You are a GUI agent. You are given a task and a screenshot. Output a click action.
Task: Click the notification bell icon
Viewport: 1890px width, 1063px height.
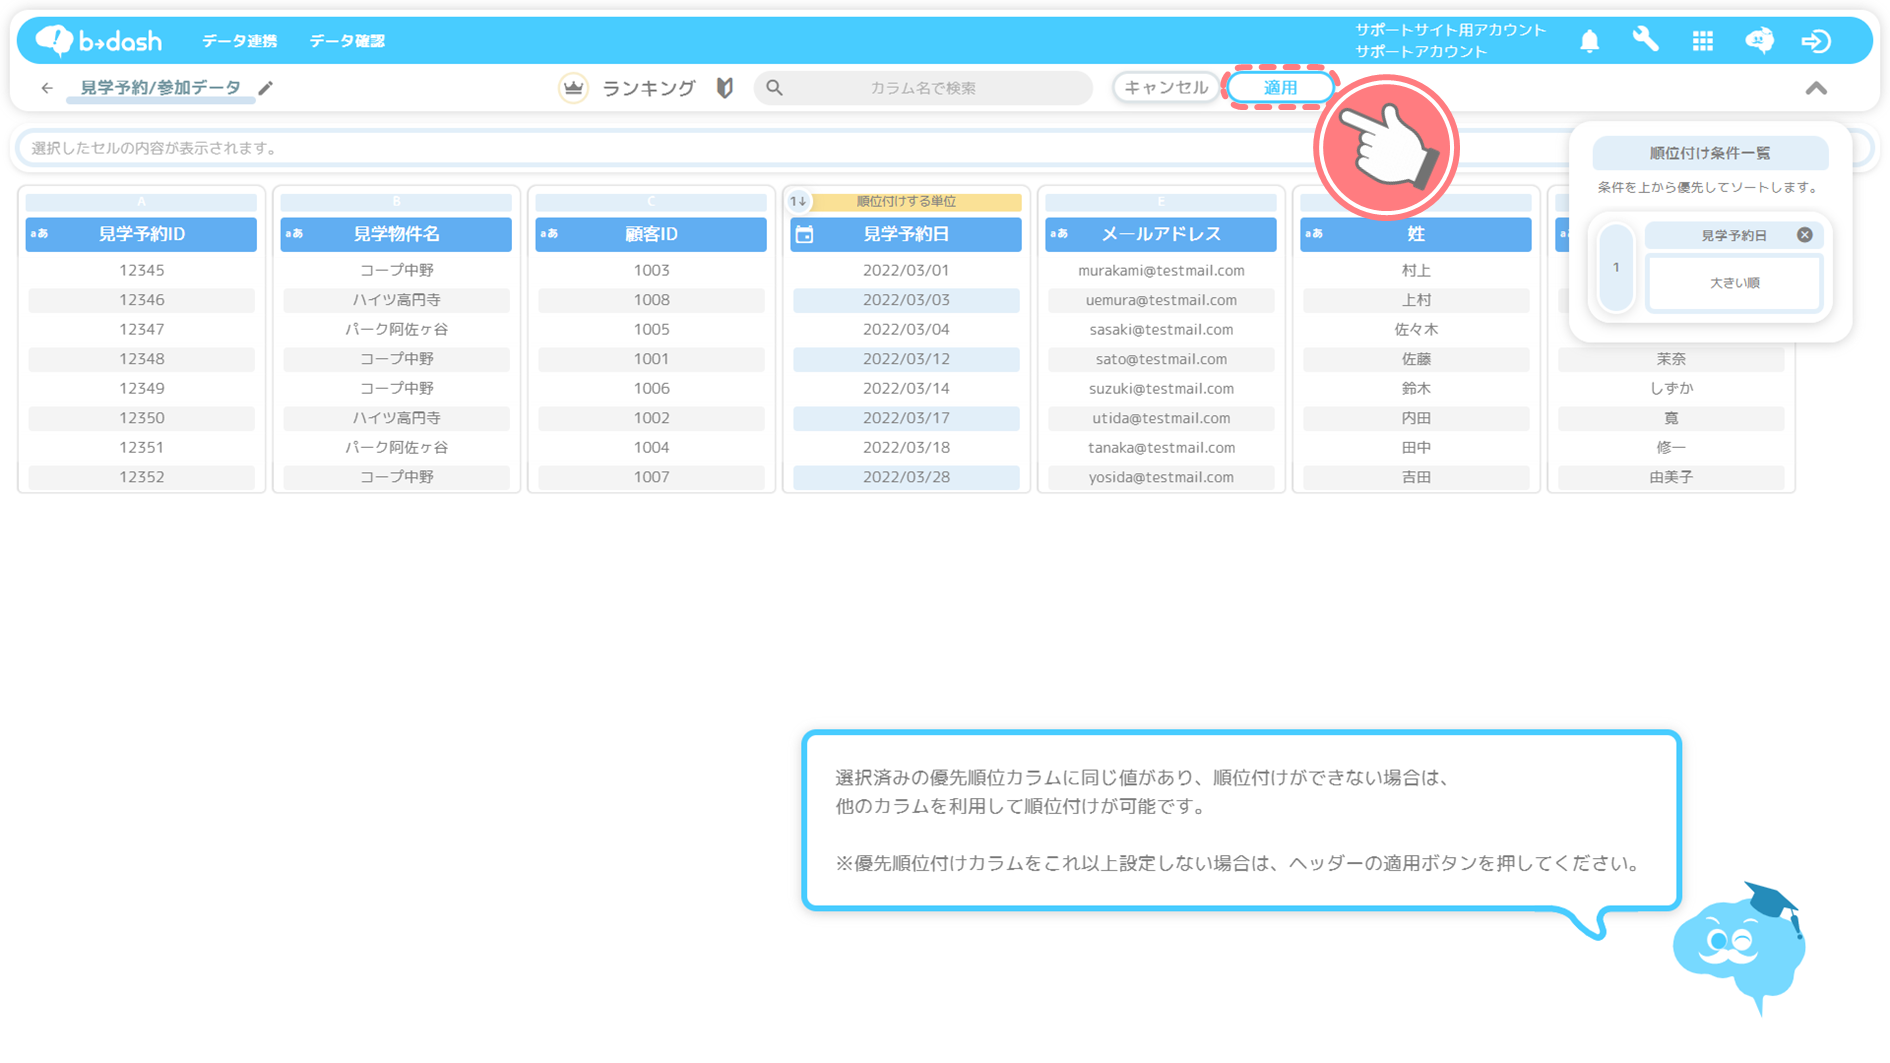(x=1589, y=41)
